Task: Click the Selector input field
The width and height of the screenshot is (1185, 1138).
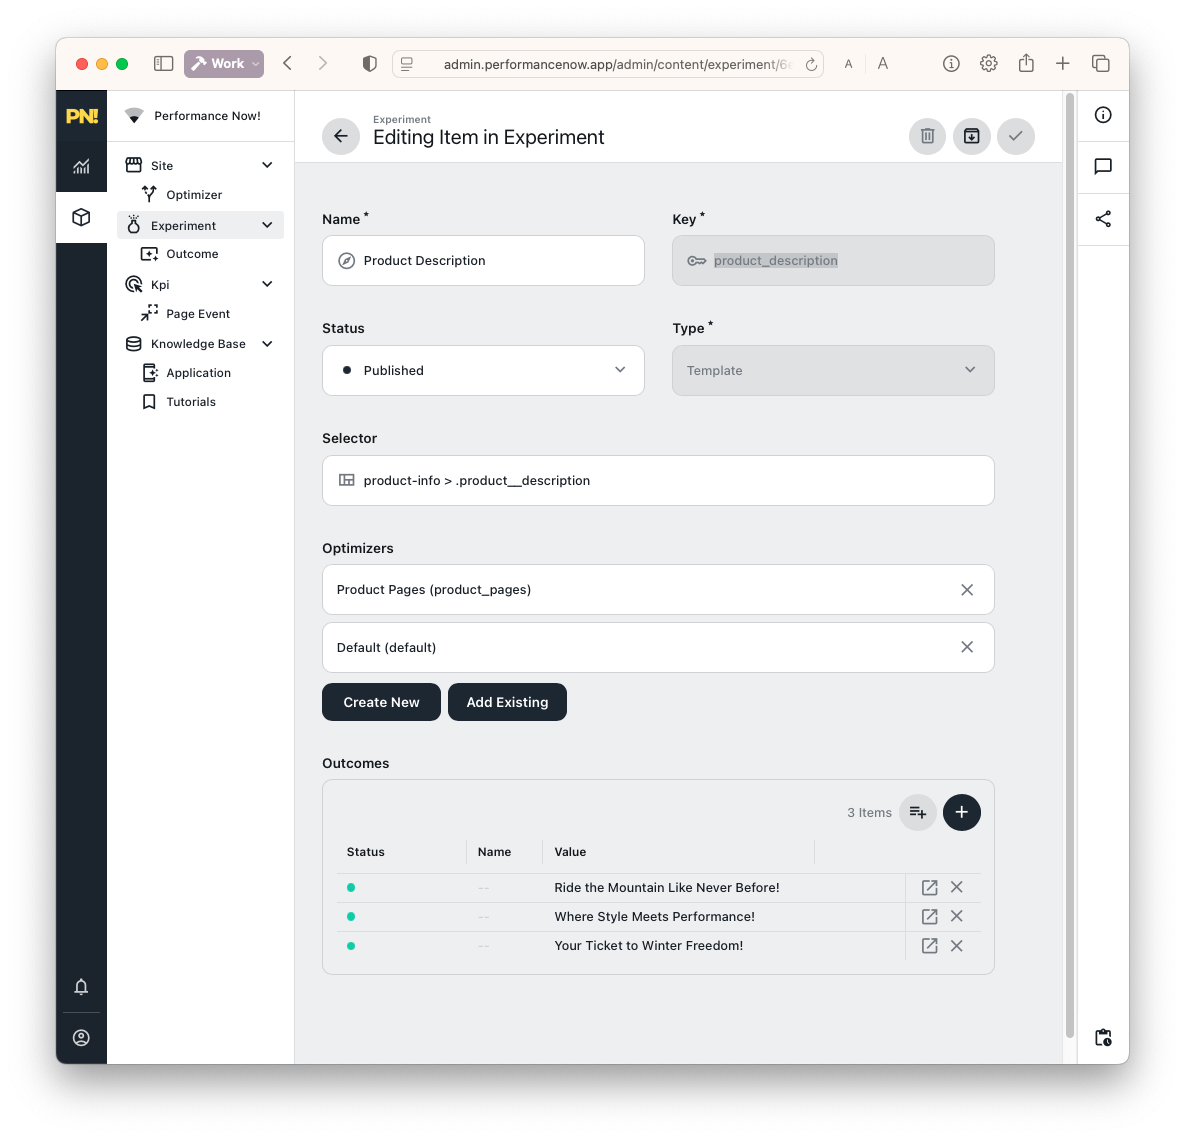Action: click(658, 481)
